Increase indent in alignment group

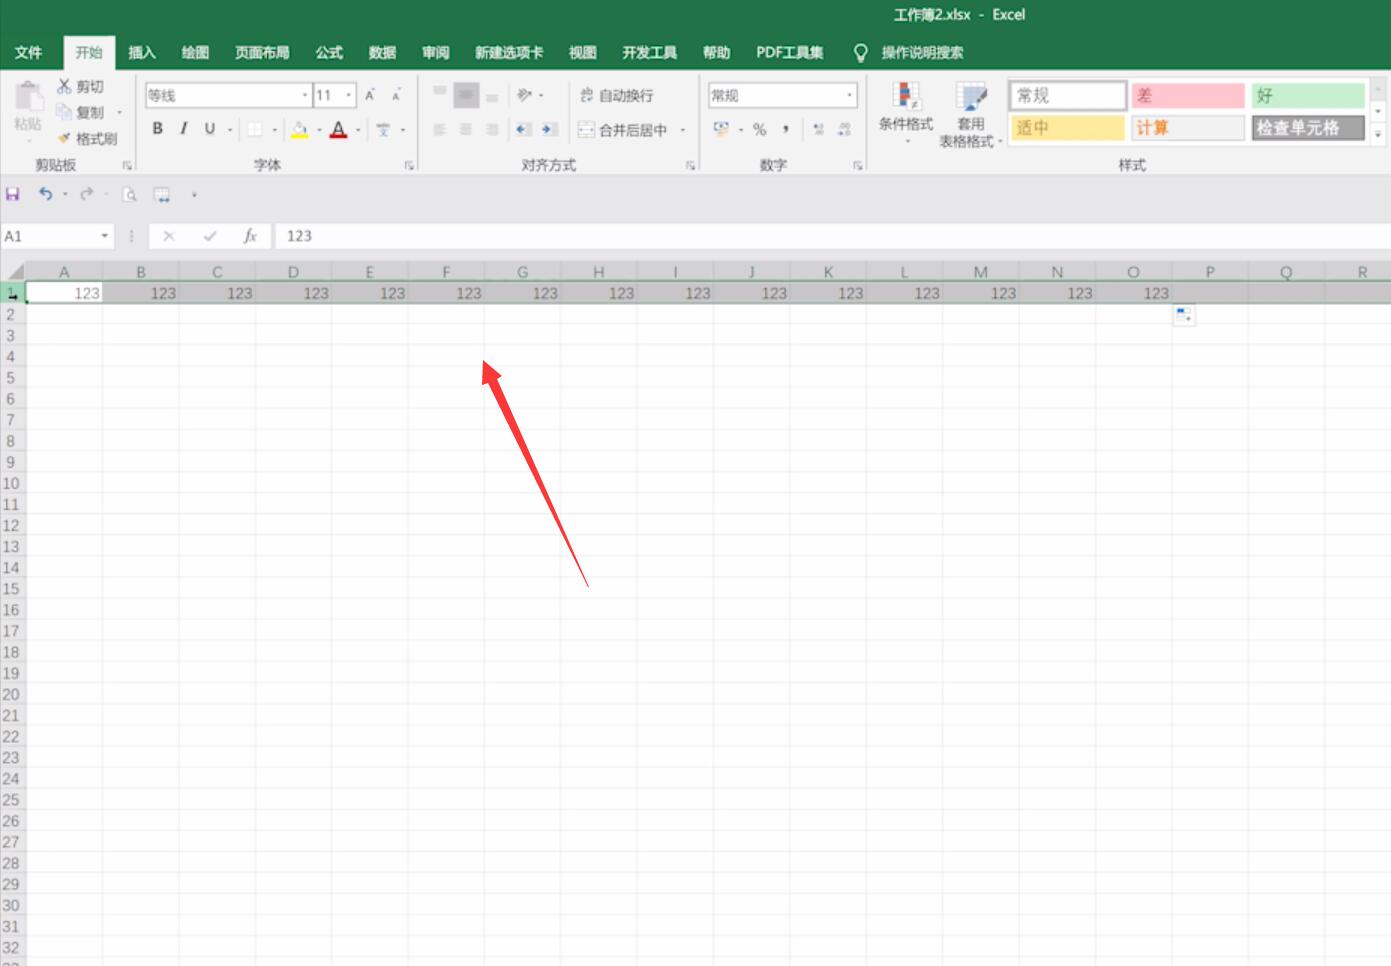tap(549, 129)
